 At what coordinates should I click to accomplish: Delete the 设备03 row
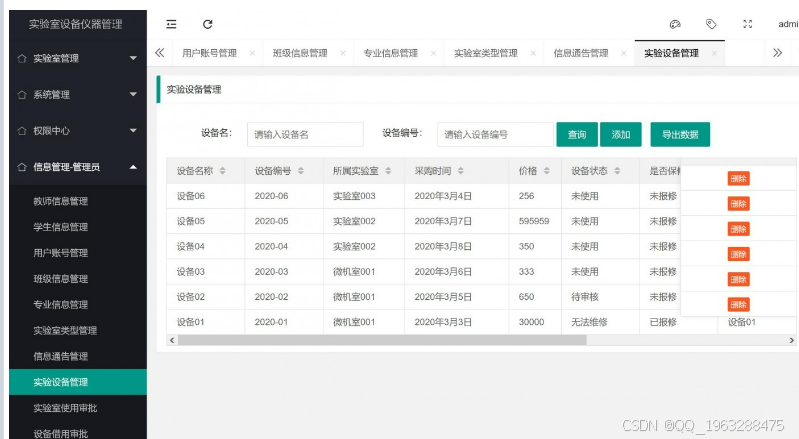tap(738, 254)
